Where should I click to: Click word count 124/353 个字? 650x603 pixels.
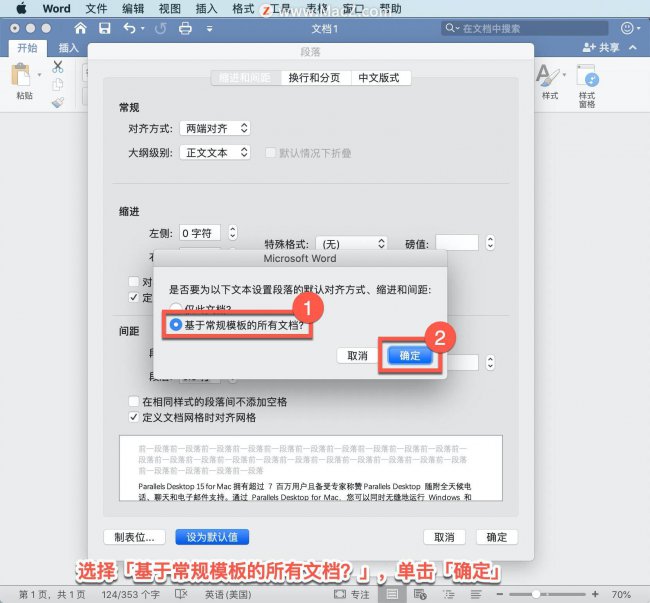(131, 594)
